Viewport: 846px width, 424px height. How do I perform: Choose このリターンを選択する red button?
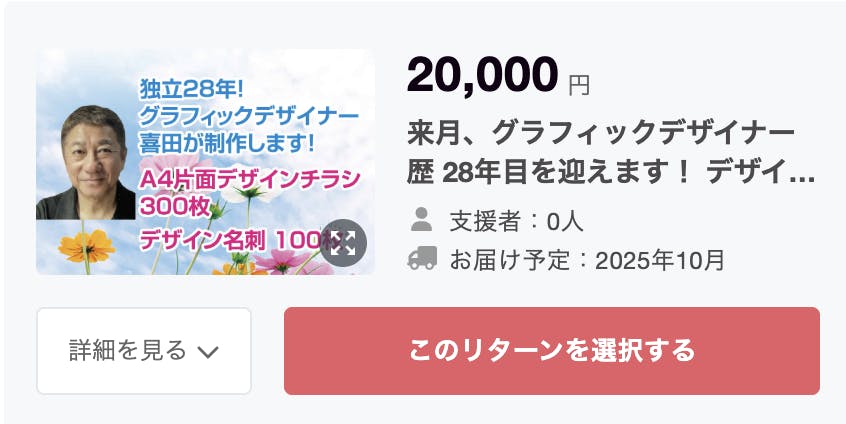click(551, 351)
